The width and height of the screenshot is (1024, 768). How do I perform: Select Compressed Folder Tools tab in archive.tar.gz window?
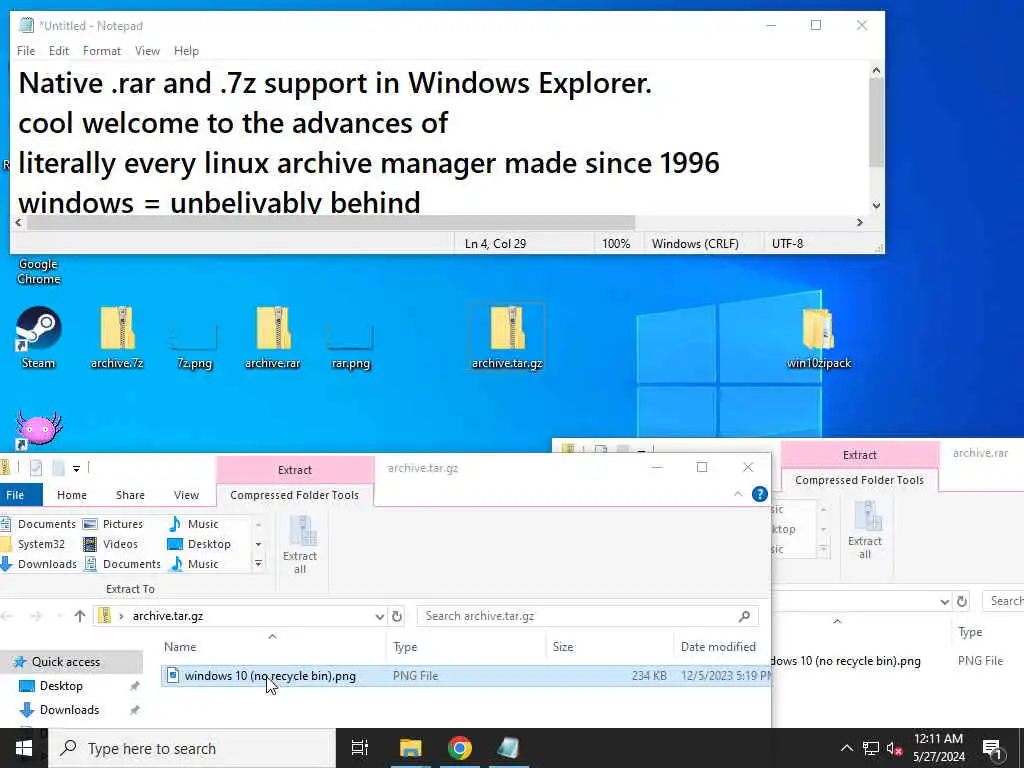click(x=295, y=495)
